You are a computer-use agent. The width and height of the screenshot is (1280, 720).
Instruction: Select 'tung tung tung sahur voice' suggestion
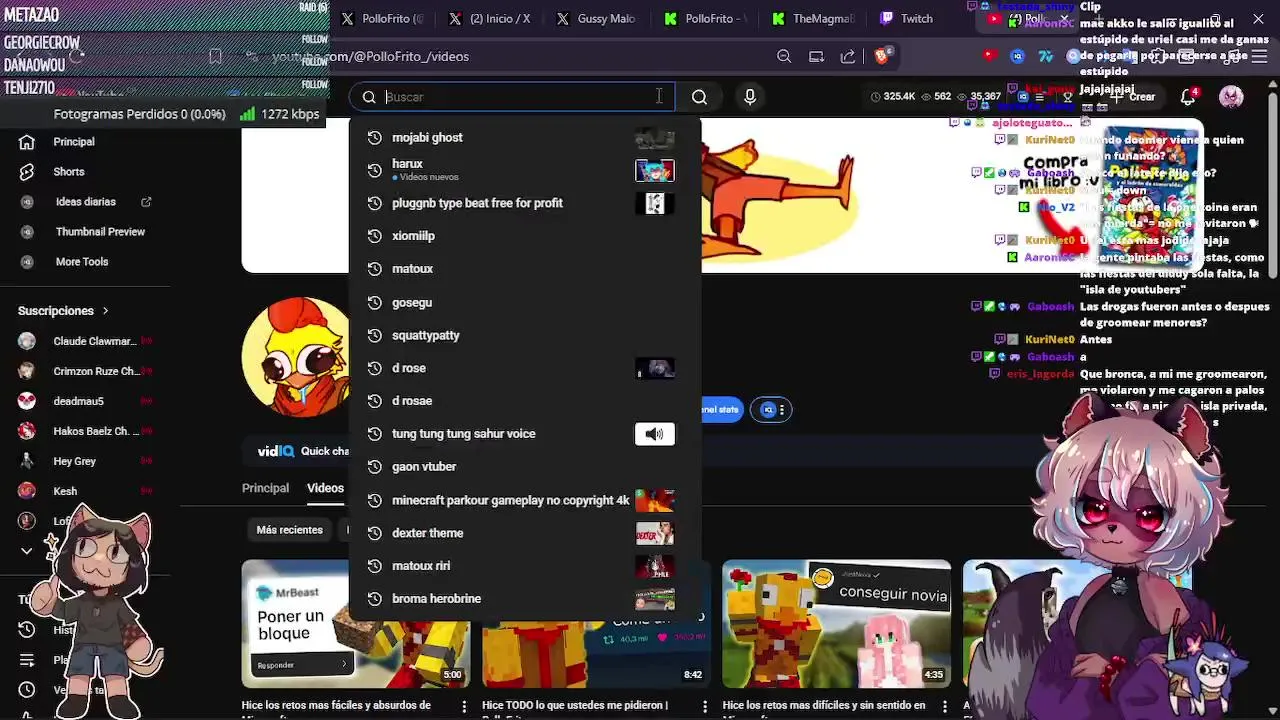pos(525,434)
